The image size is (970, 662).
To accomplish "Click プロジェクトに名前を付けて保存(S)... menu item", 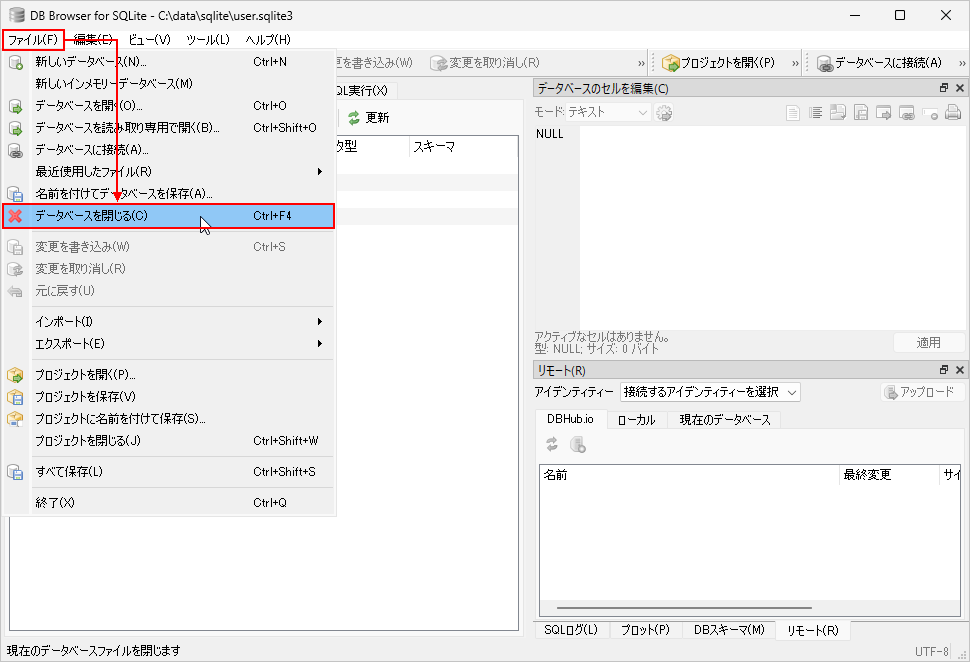I will pyautogui.click(x=168, y=419).
